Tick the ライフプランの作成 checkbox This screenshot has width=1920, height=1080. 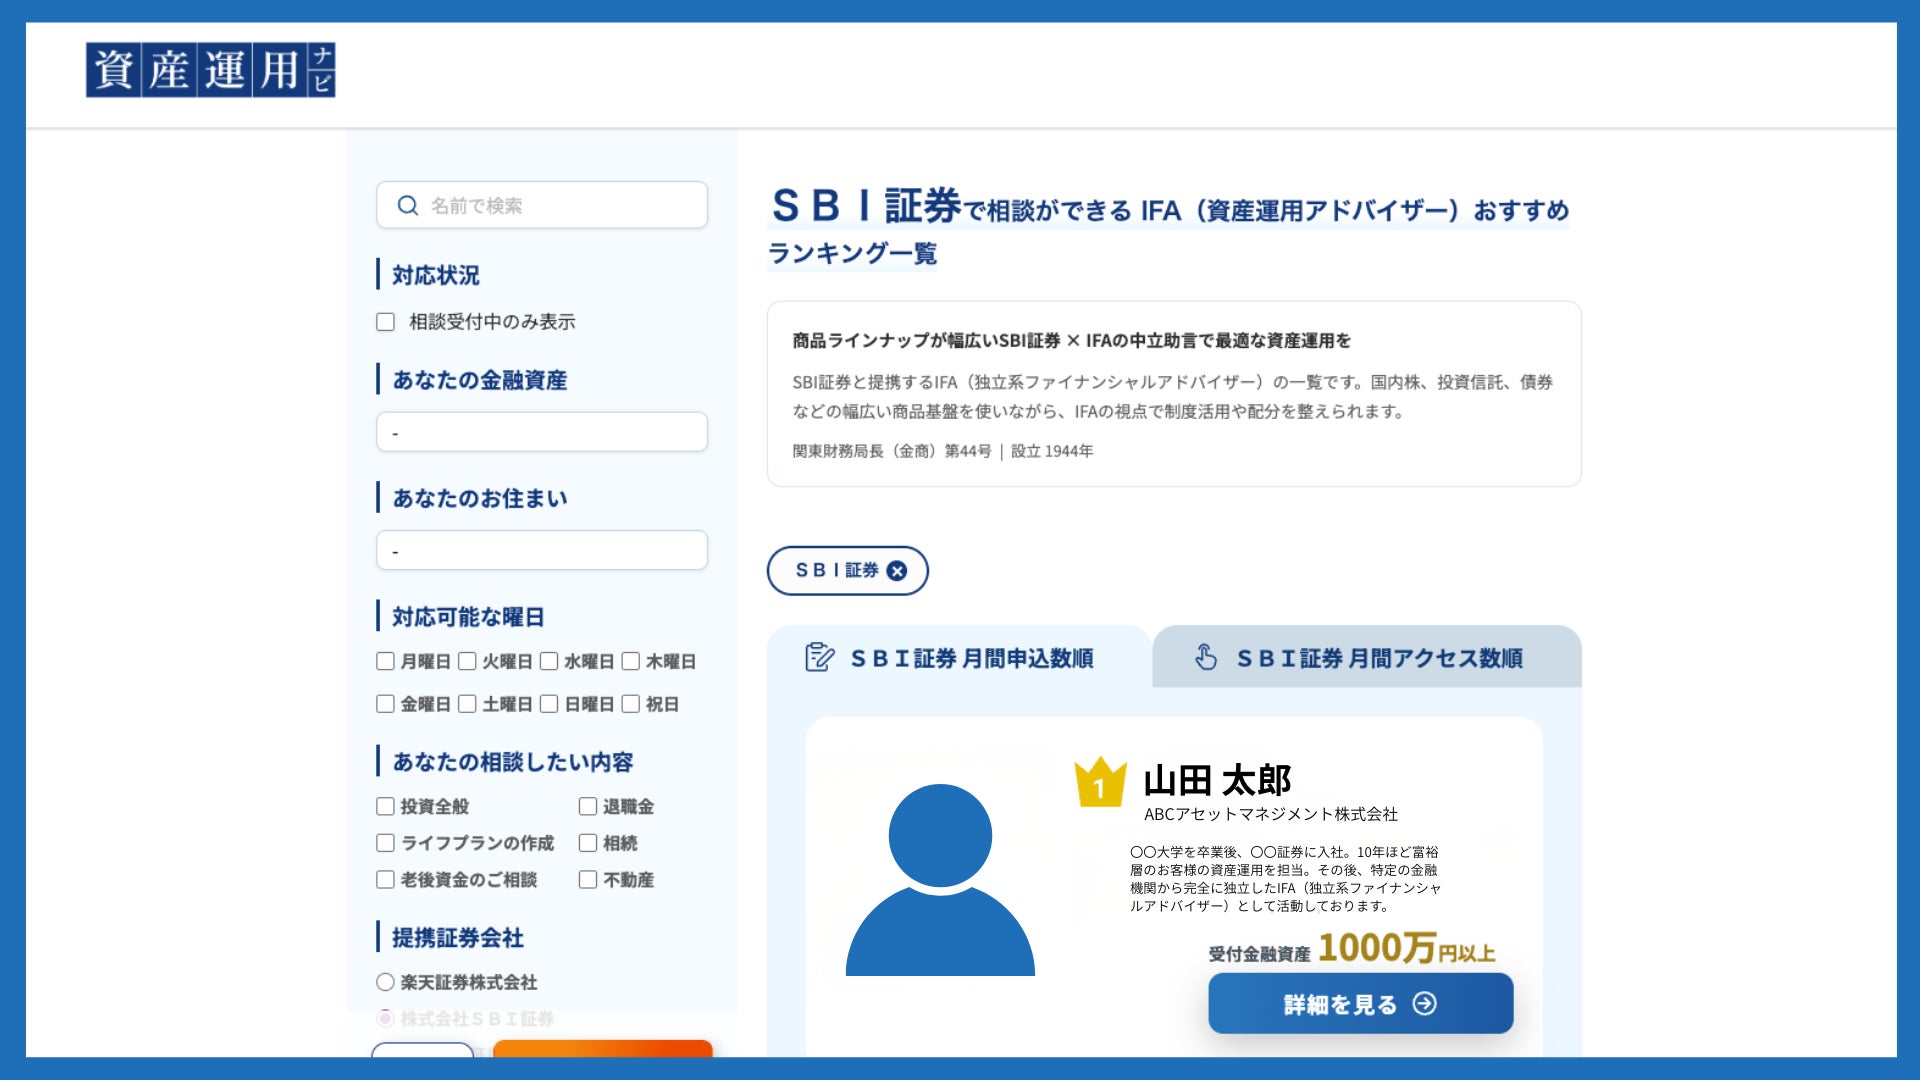click(x=385, y=843)
